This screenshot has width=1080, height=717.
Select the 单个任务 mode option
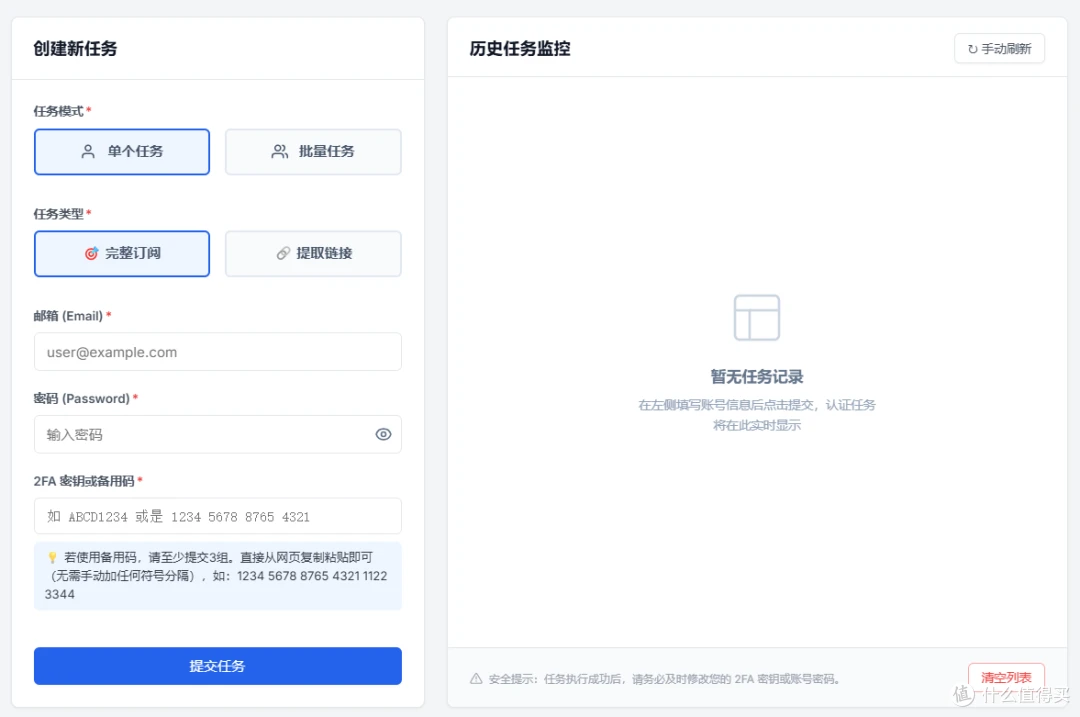tap(122, 152)
